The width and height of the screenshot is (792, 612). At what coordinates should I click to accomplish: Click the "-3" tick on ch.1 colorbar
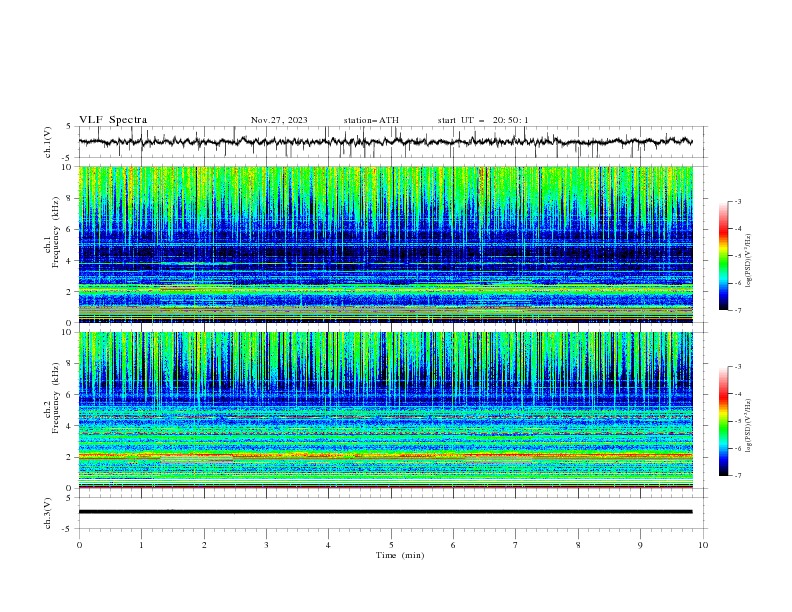point(738,201)
